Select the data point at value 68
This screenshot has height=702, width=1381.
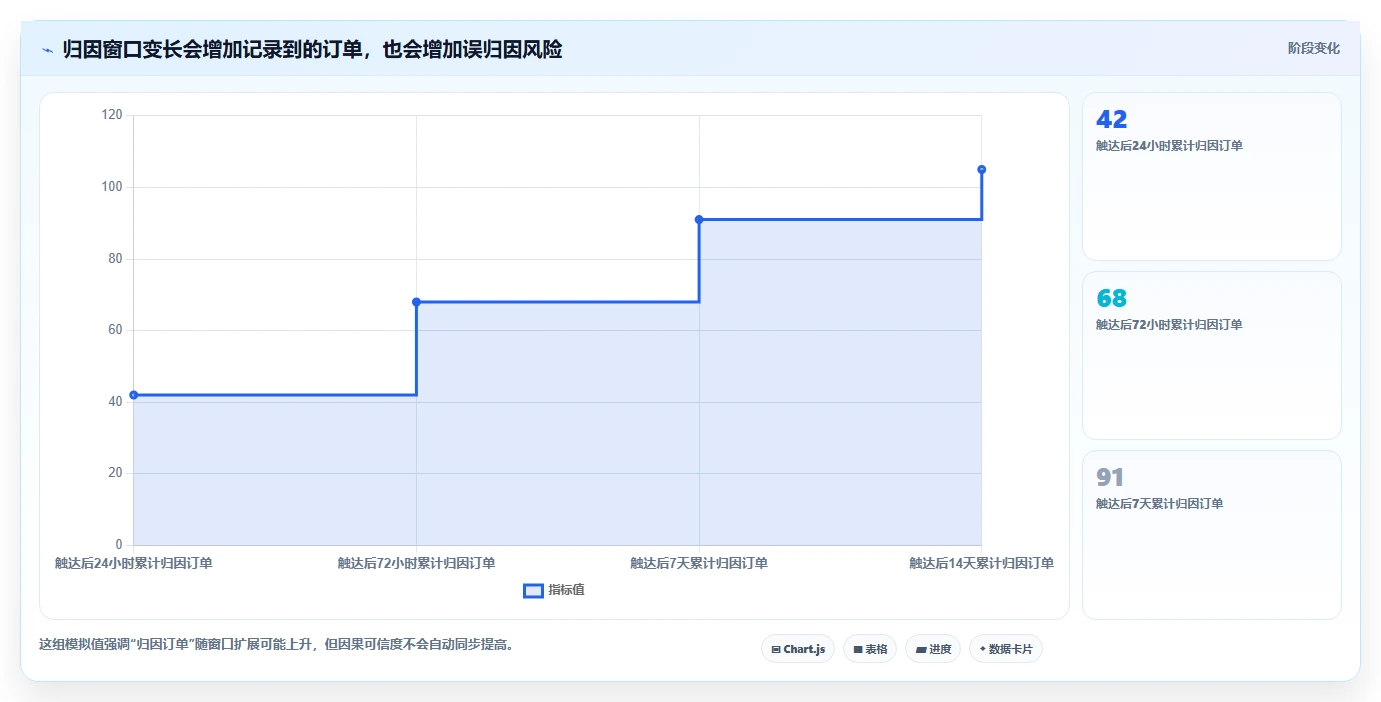[416, 302]
